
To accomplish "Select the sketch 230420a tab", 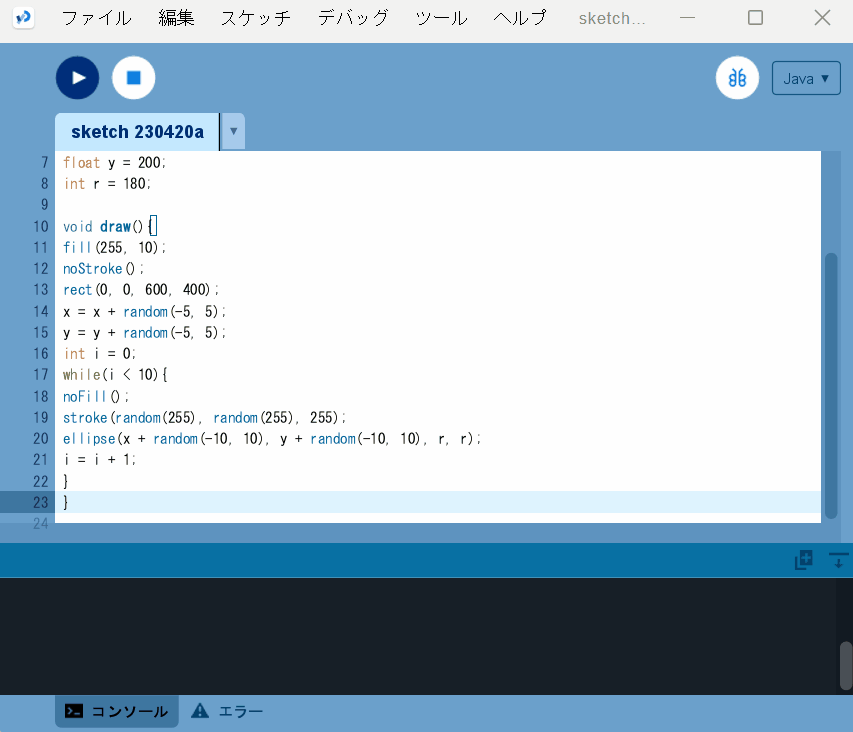I will point(137,132).
